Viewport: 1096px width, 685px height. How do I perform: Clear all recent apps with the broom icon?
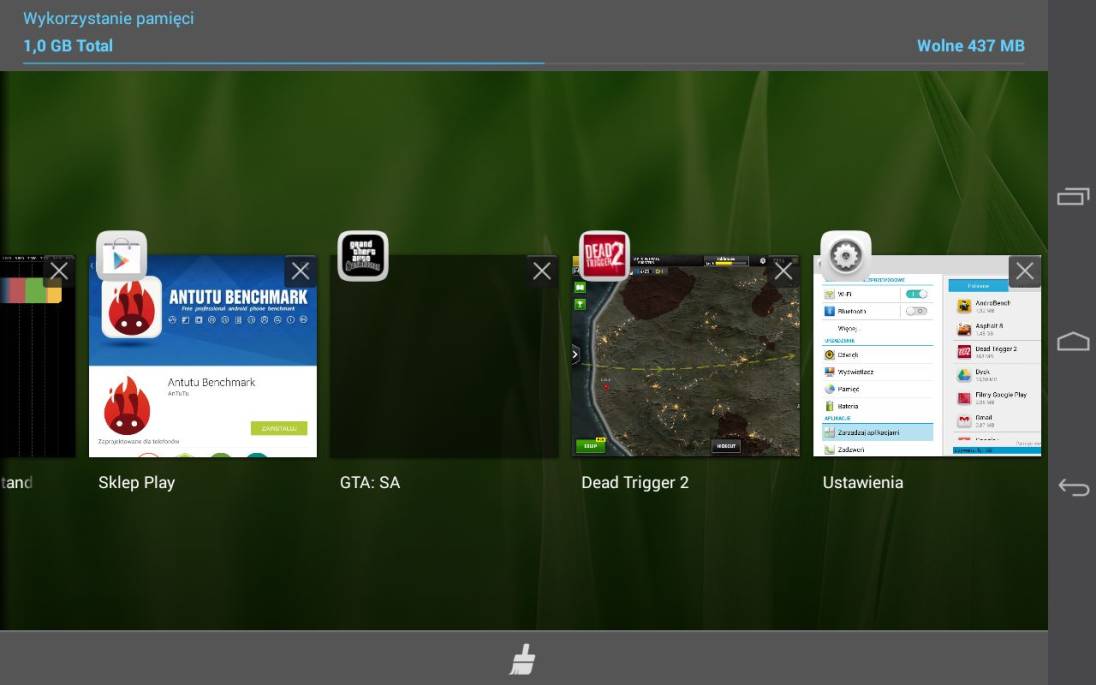523,659
